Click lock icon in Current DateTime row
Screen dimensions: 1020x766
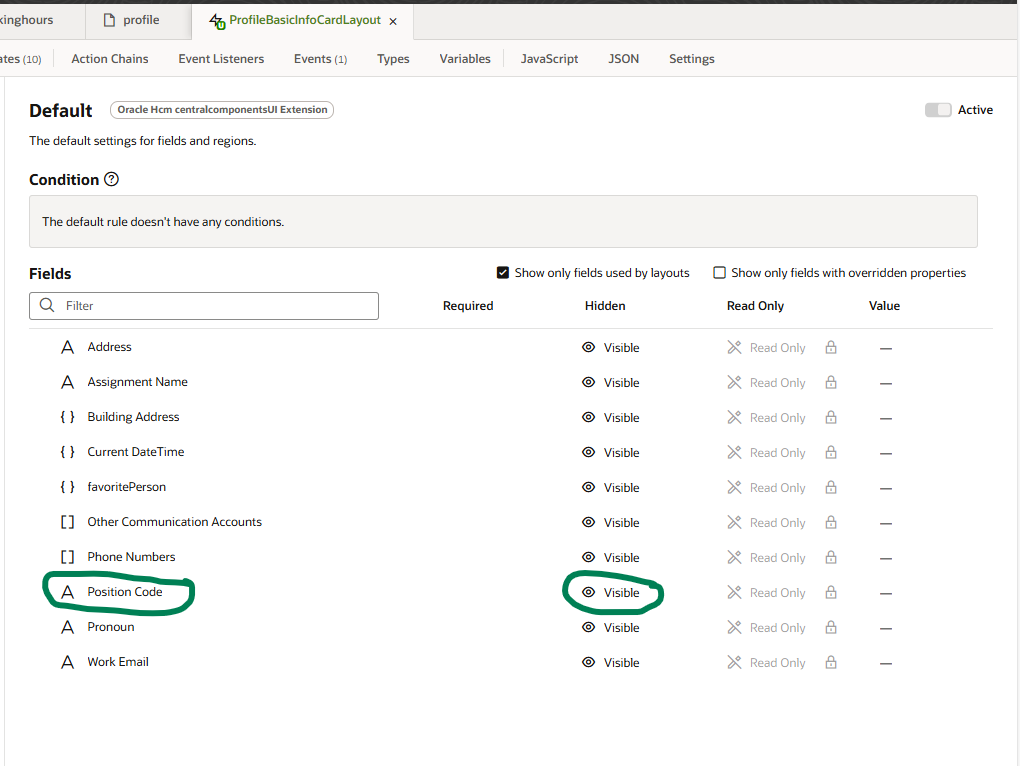(x=831, y=453)
